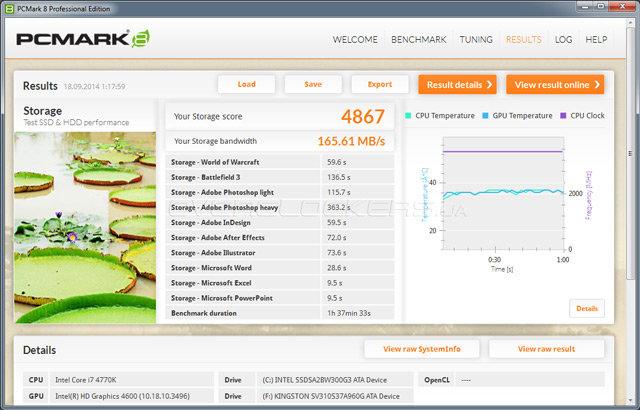Switch to the BENCHMARK tab

(419, 40)
